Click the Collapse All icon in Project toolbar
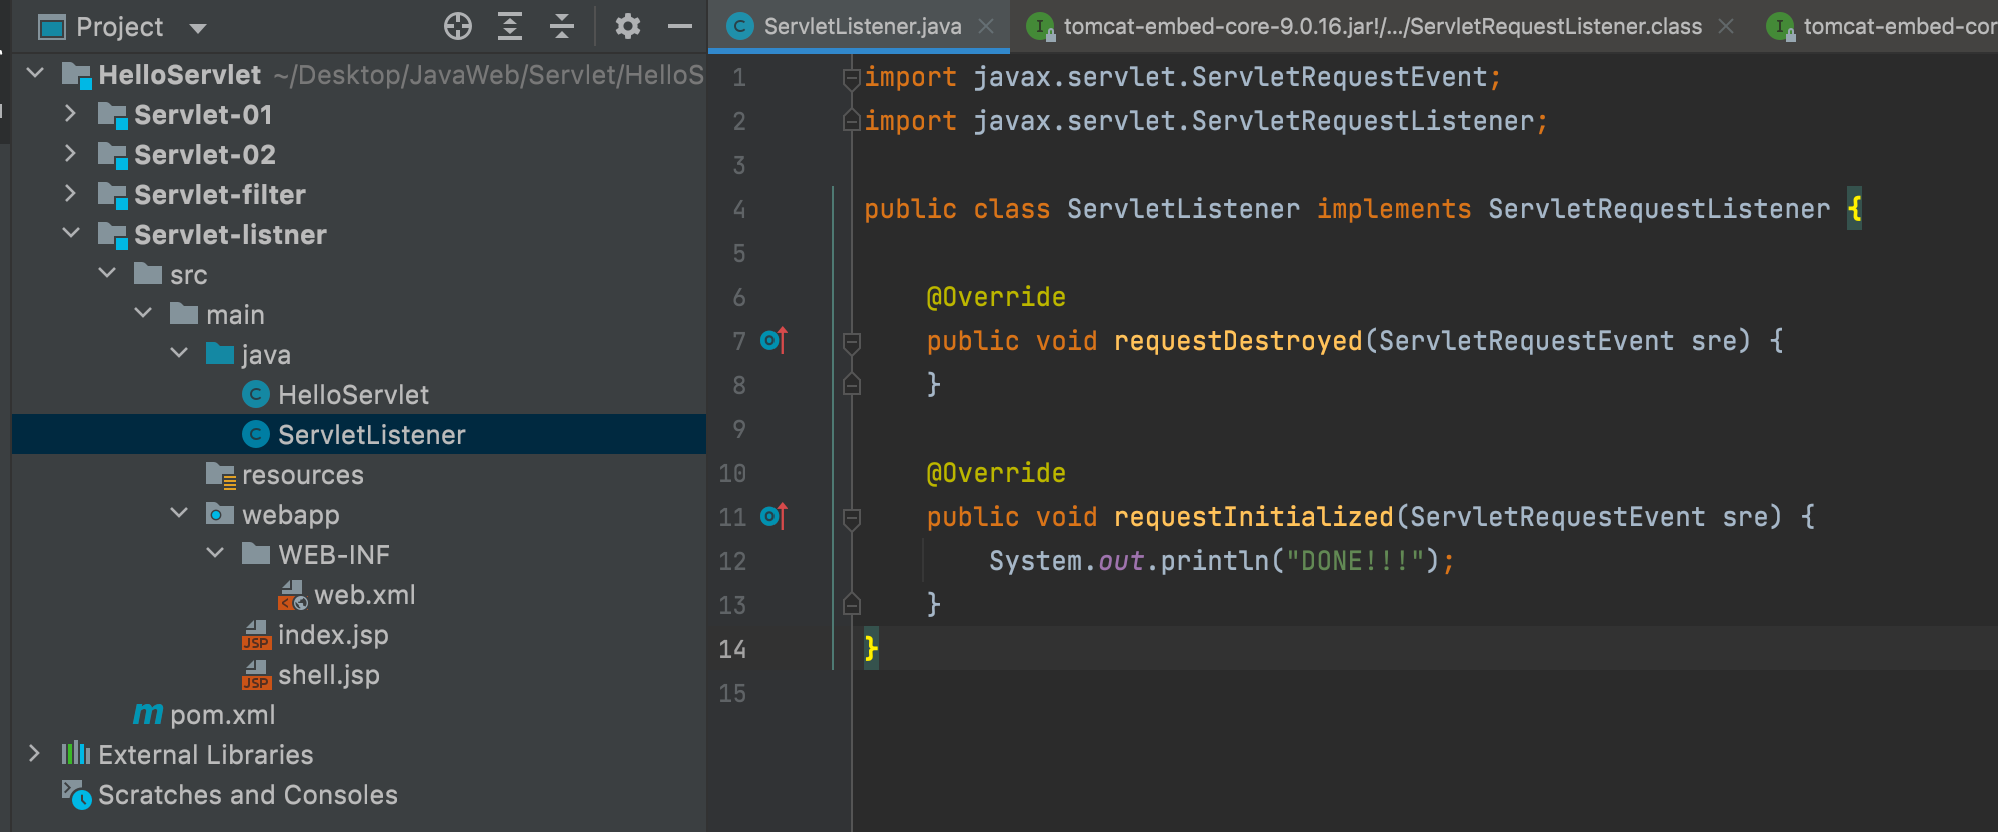Screen dimensions: 1998x832 pos(562,27)
